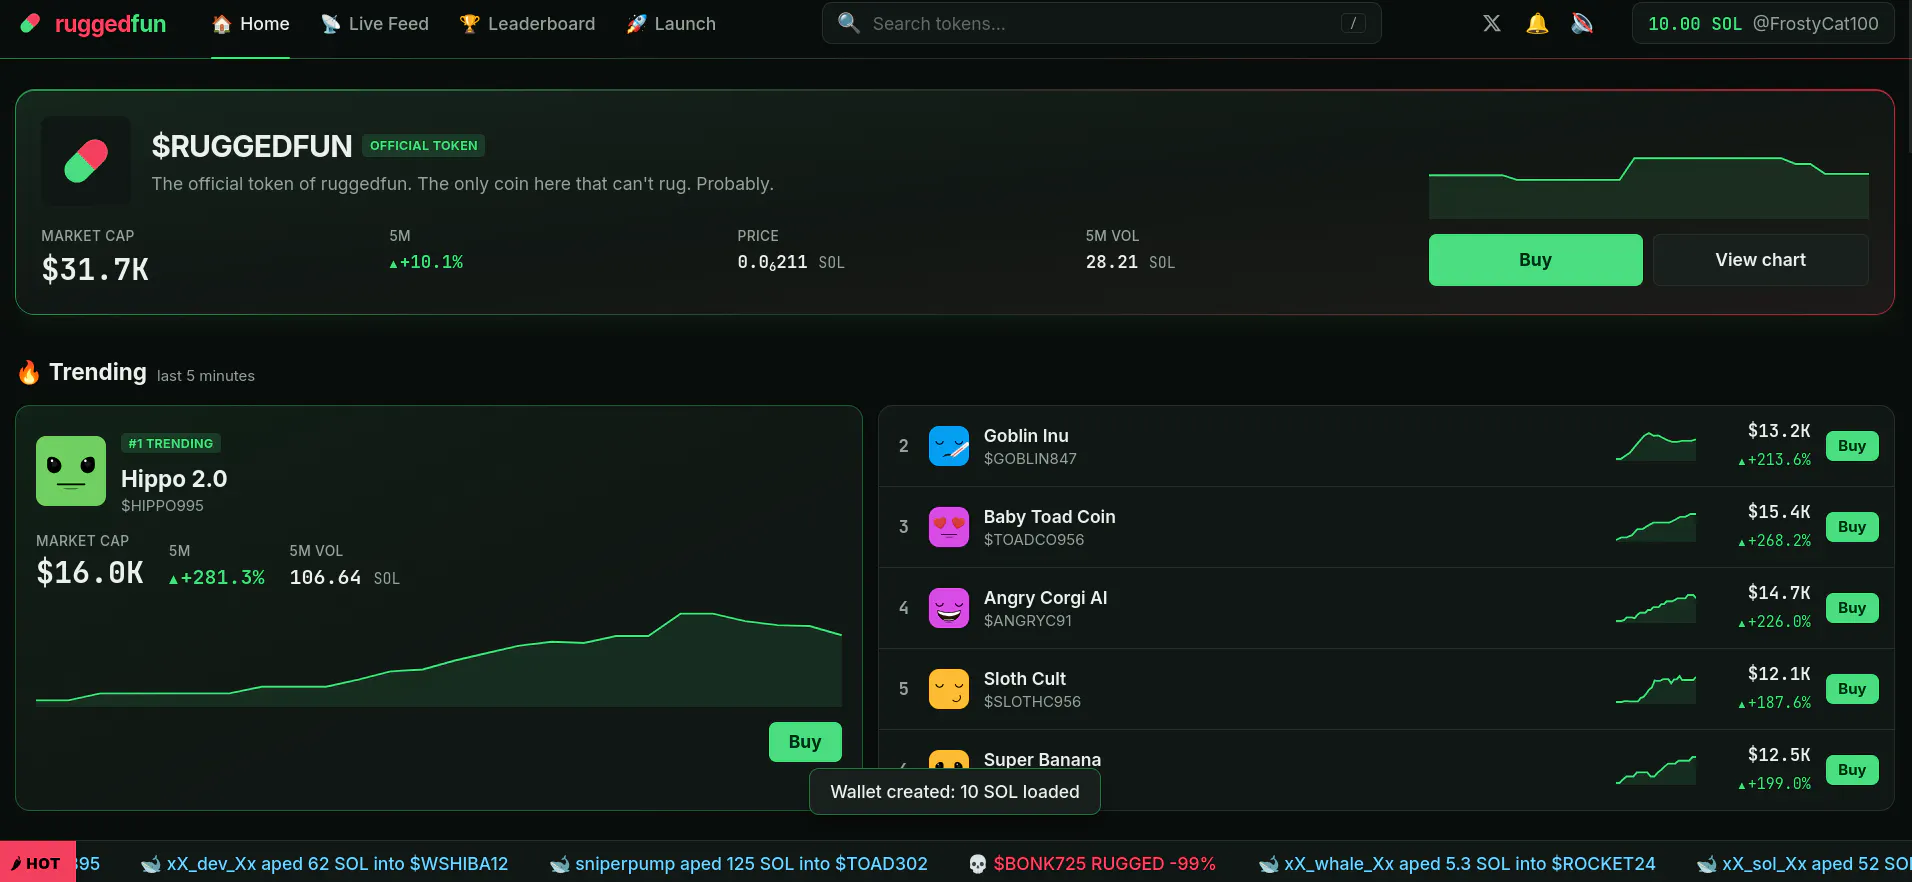Click the Goblin Inu sparkline chart

(x=1656, y=446)
